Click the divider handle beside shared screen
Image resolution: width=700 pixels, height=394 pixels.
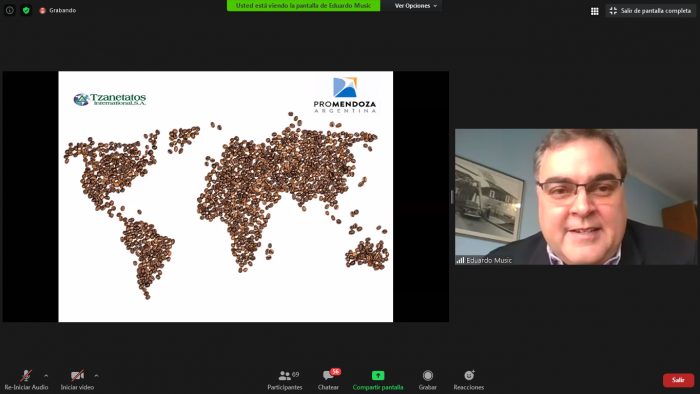tap(452, 197)
